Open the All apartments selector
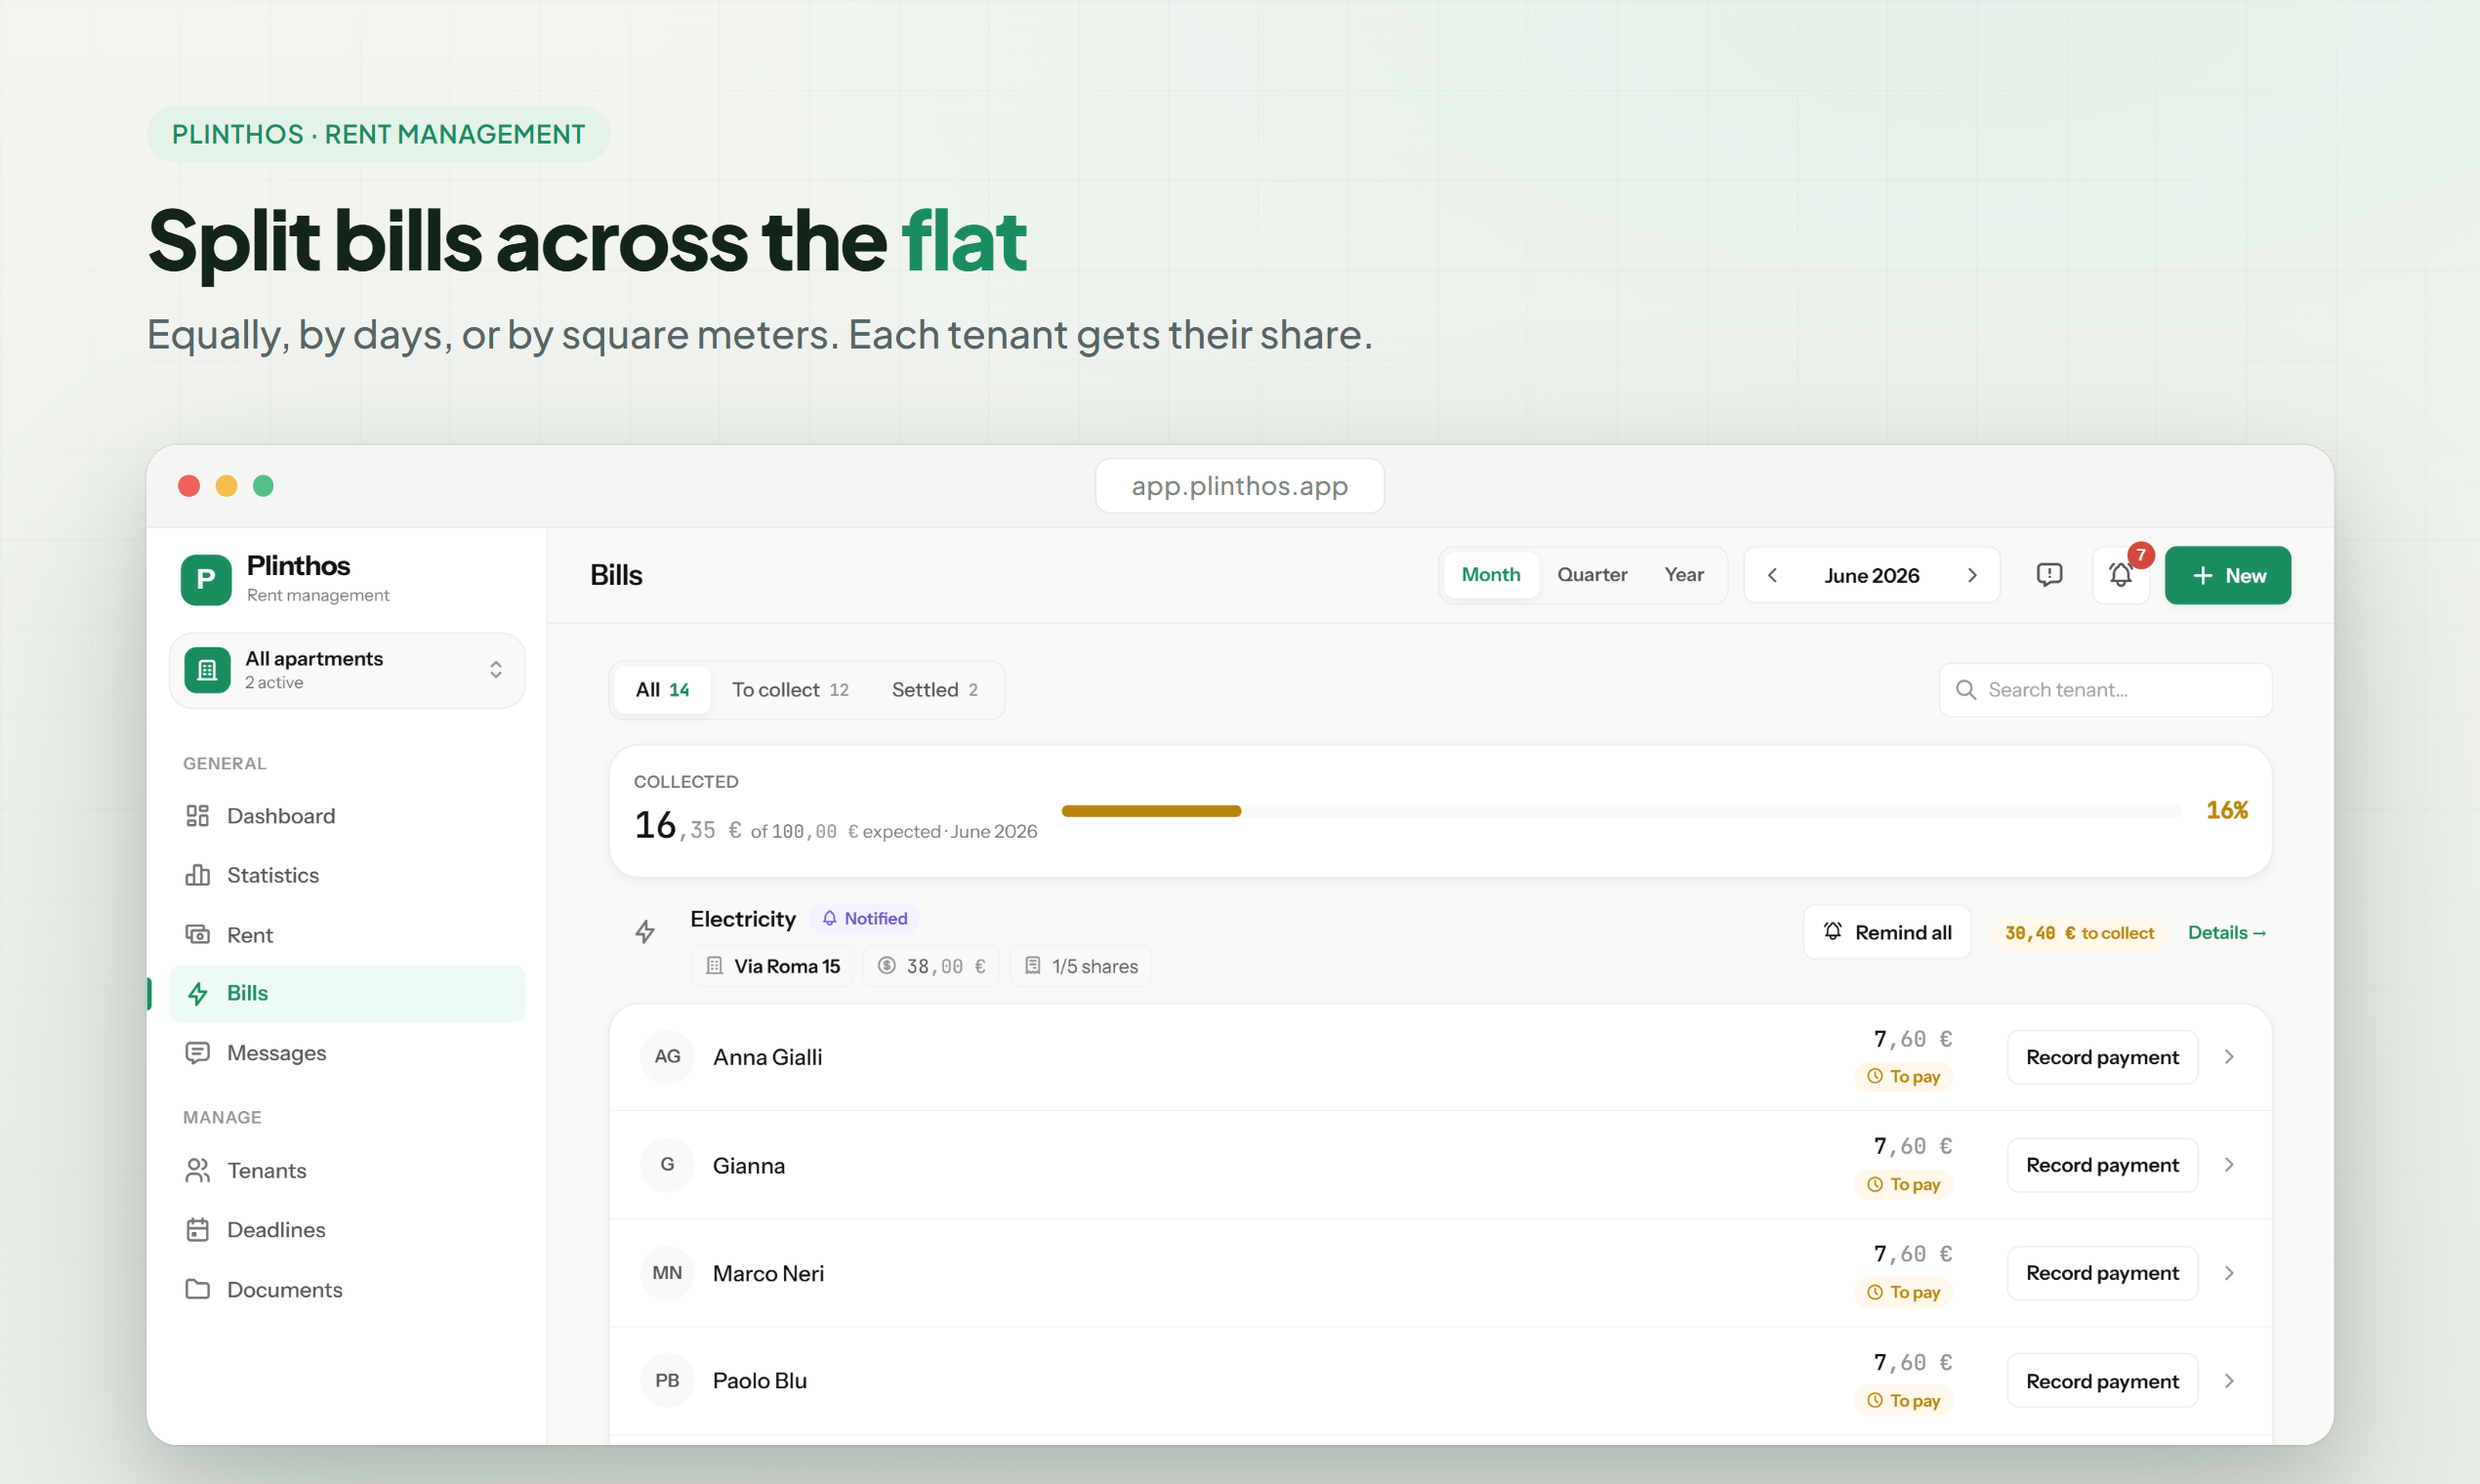 click(347, 670)
